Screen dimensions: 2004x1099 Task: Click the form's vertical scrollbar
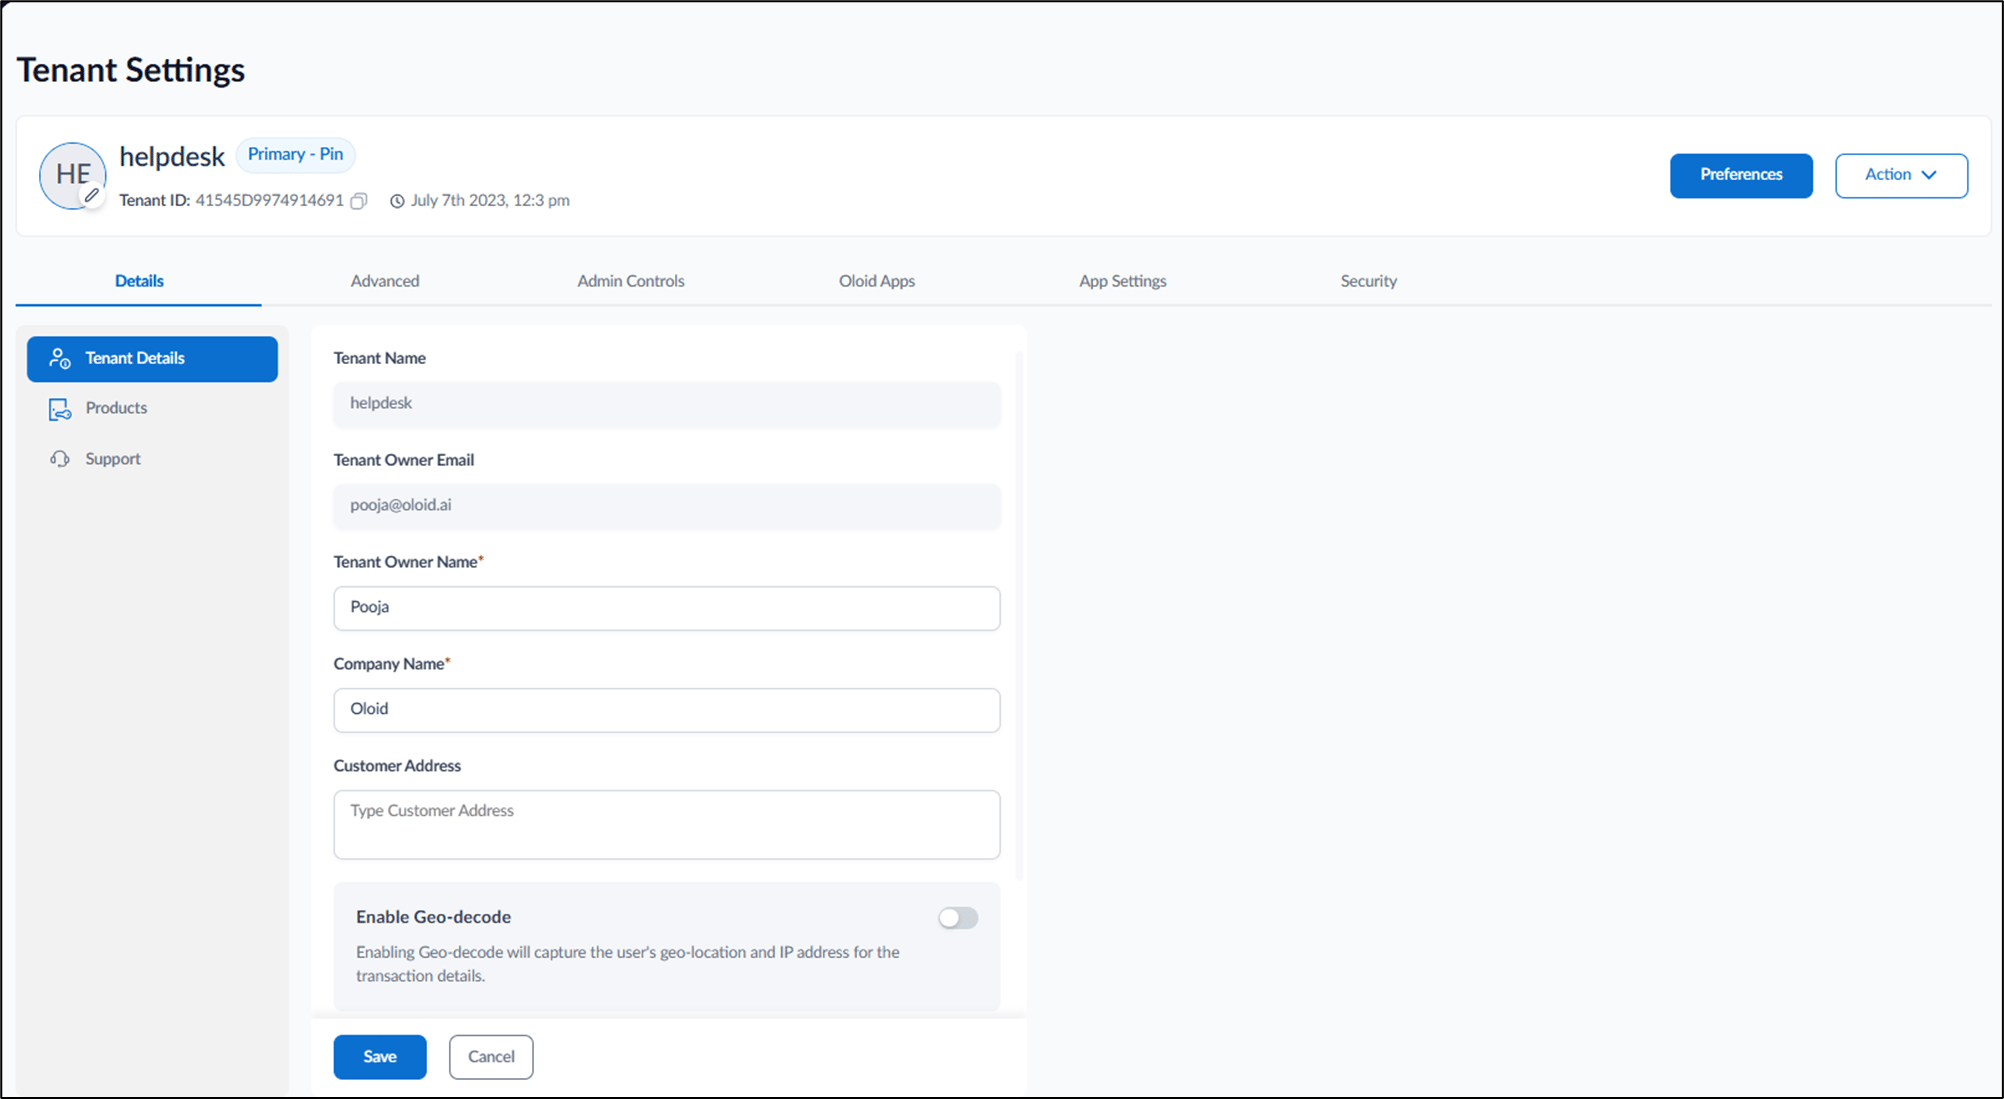(1019, 615)
